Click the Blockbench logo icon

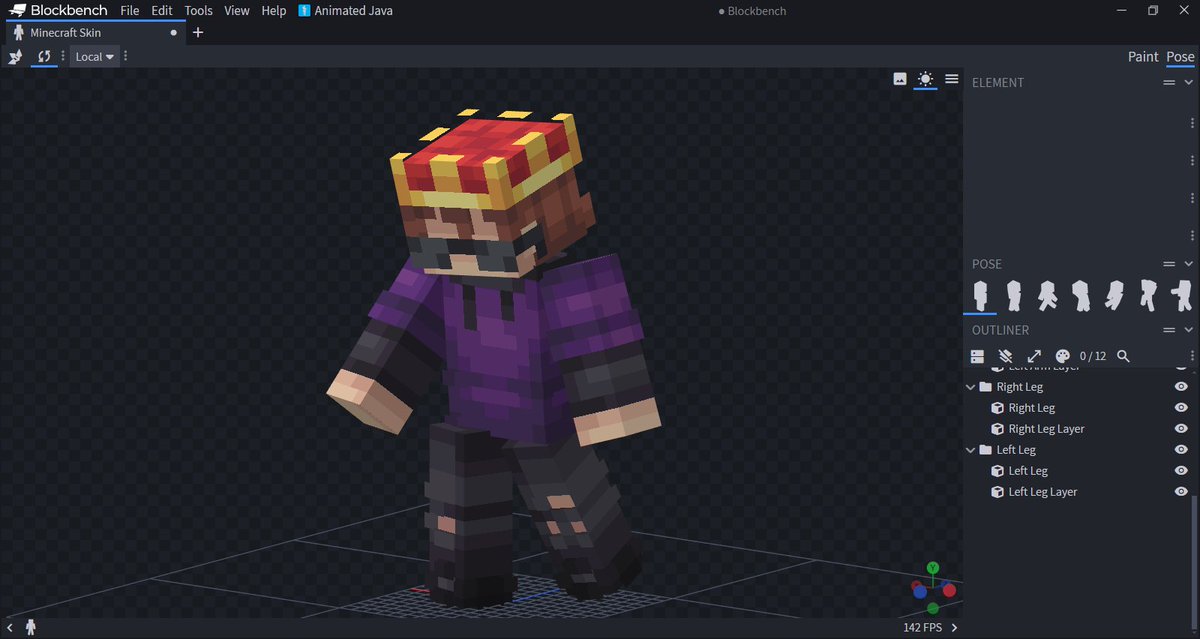[x=17, y=11]
